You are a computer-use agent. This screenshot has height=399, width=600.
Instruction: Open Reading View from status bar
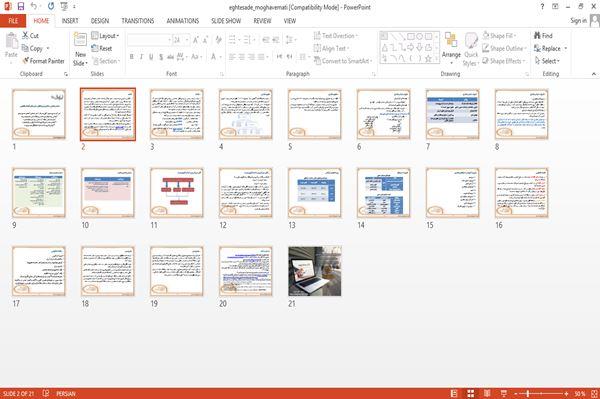(487, 393)
